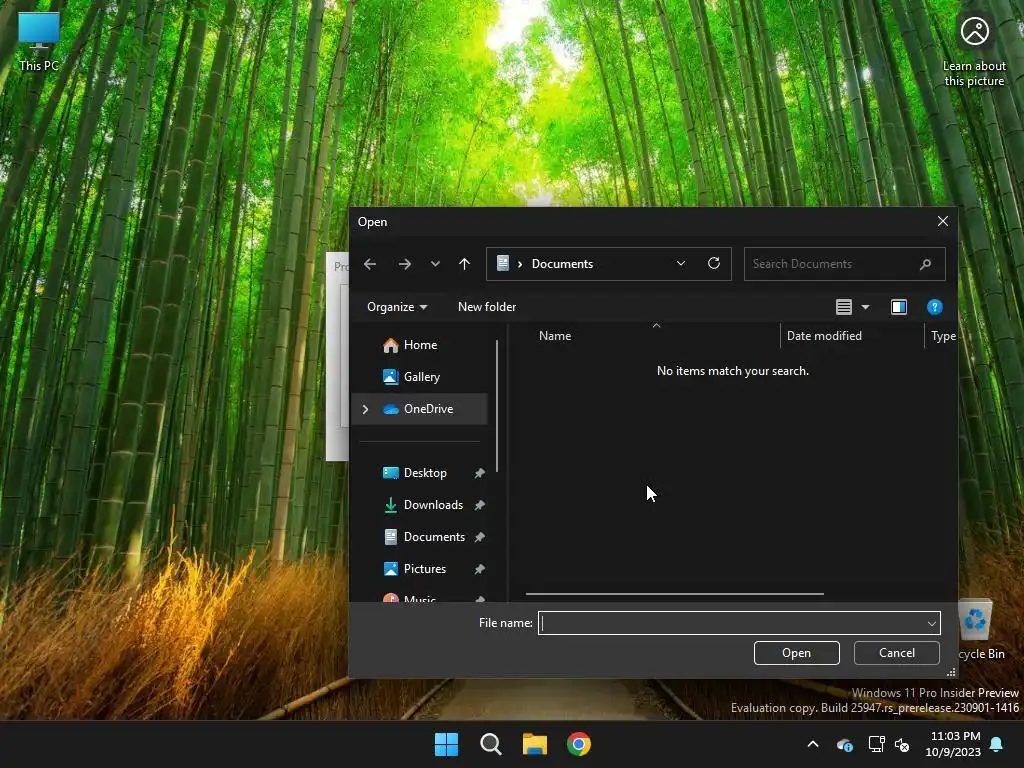
Task: Open recent locations chevron next to forward arrow
Action: [x=435, y=264]
